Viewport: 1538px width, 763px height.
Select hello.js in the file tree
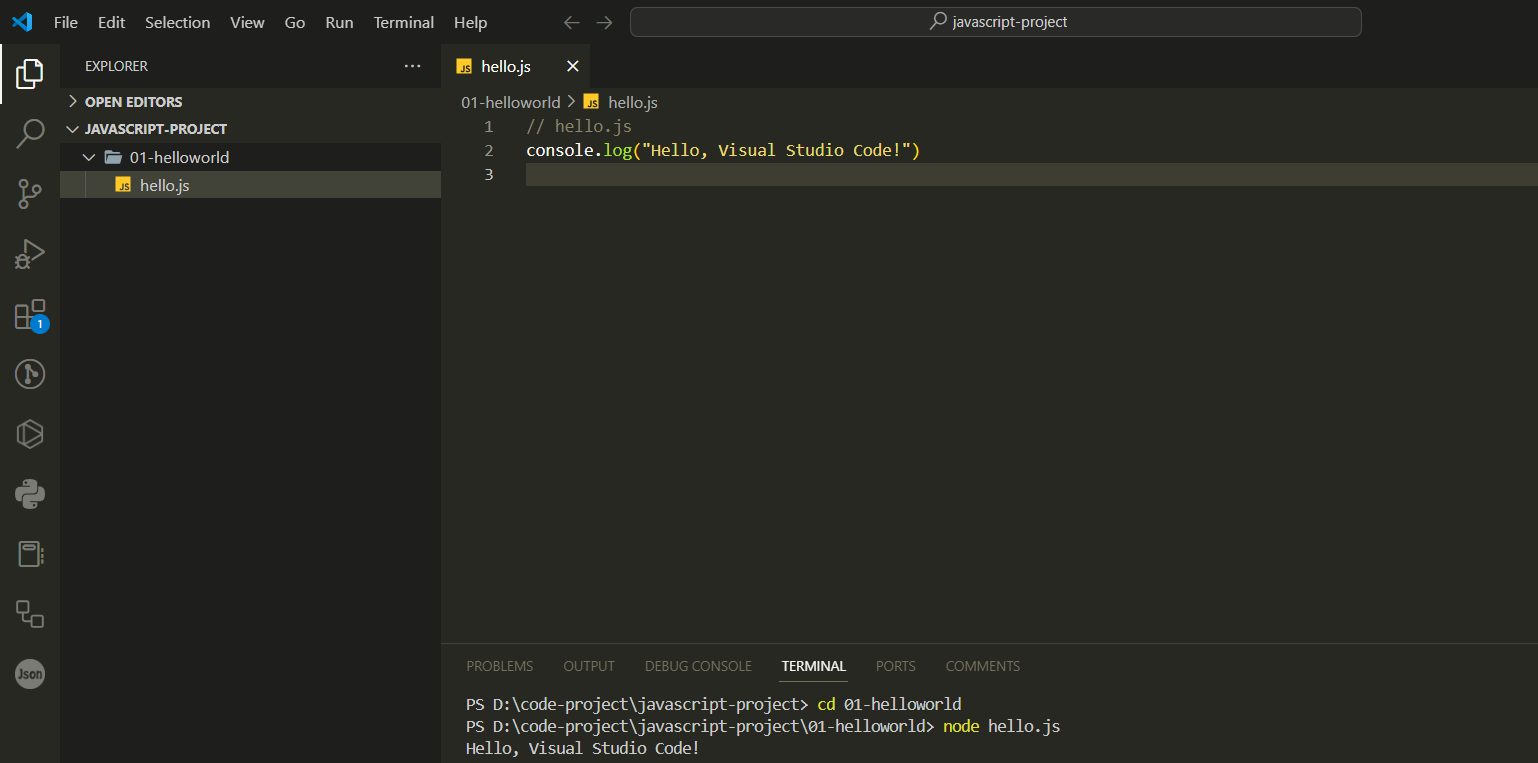[250, 185]
